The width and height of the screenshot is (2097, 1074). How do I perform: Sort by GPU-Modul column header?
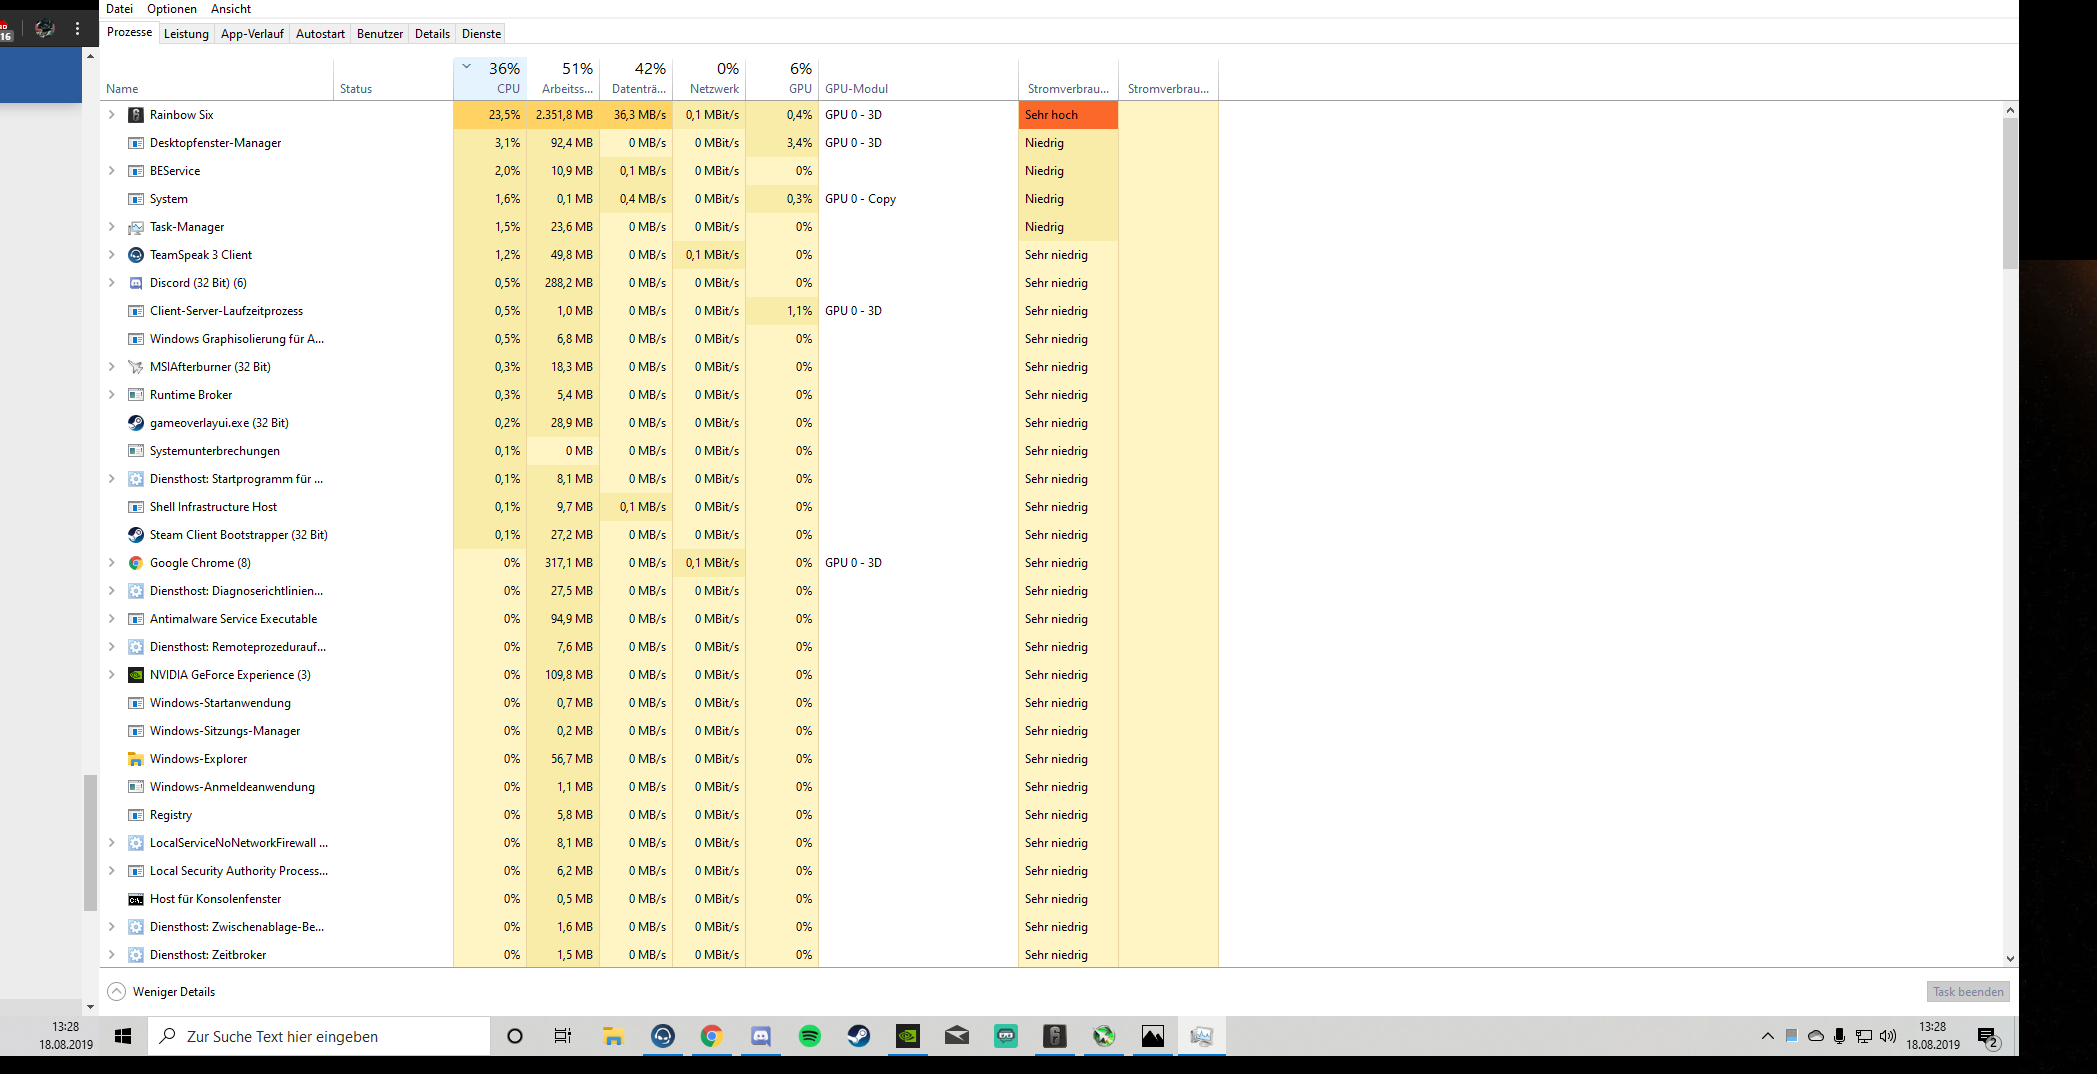click(x=918, y=79)
